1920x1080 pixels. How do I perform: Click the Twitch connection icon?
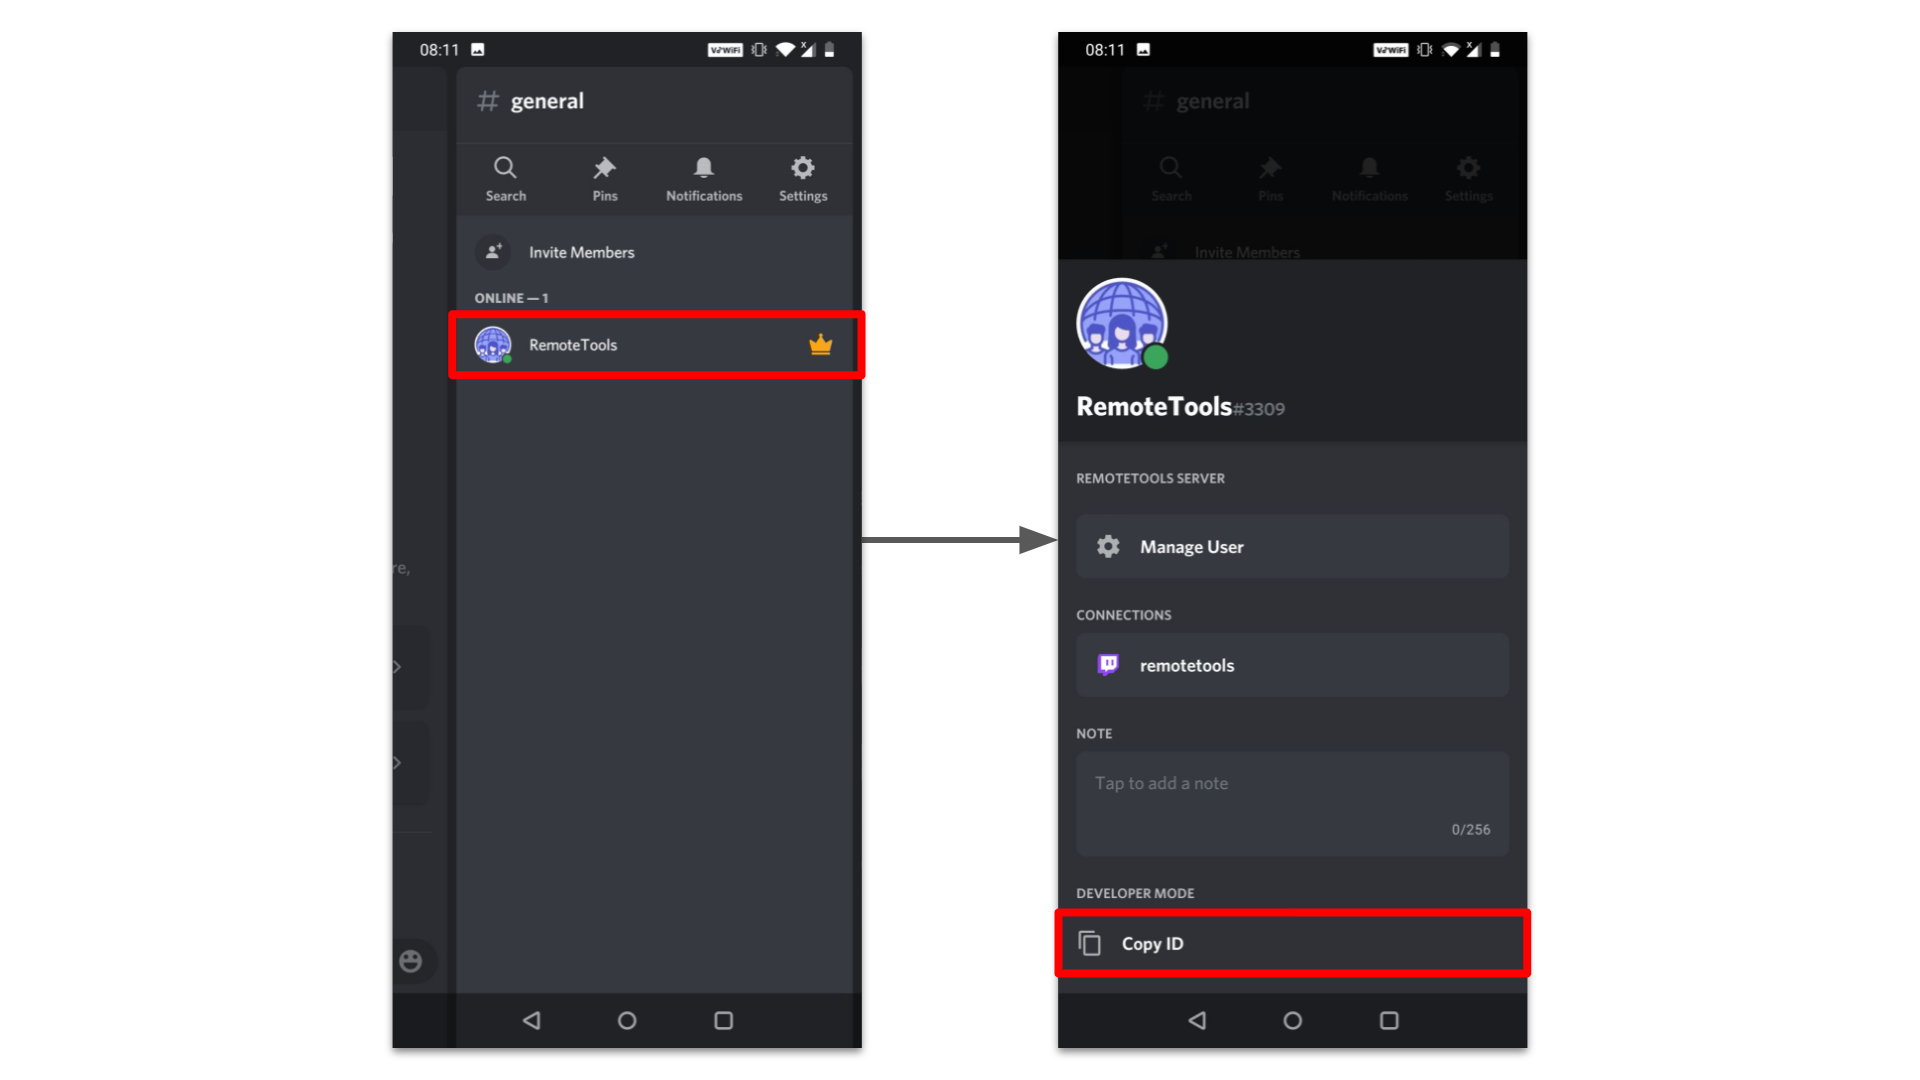(1108, 663)
